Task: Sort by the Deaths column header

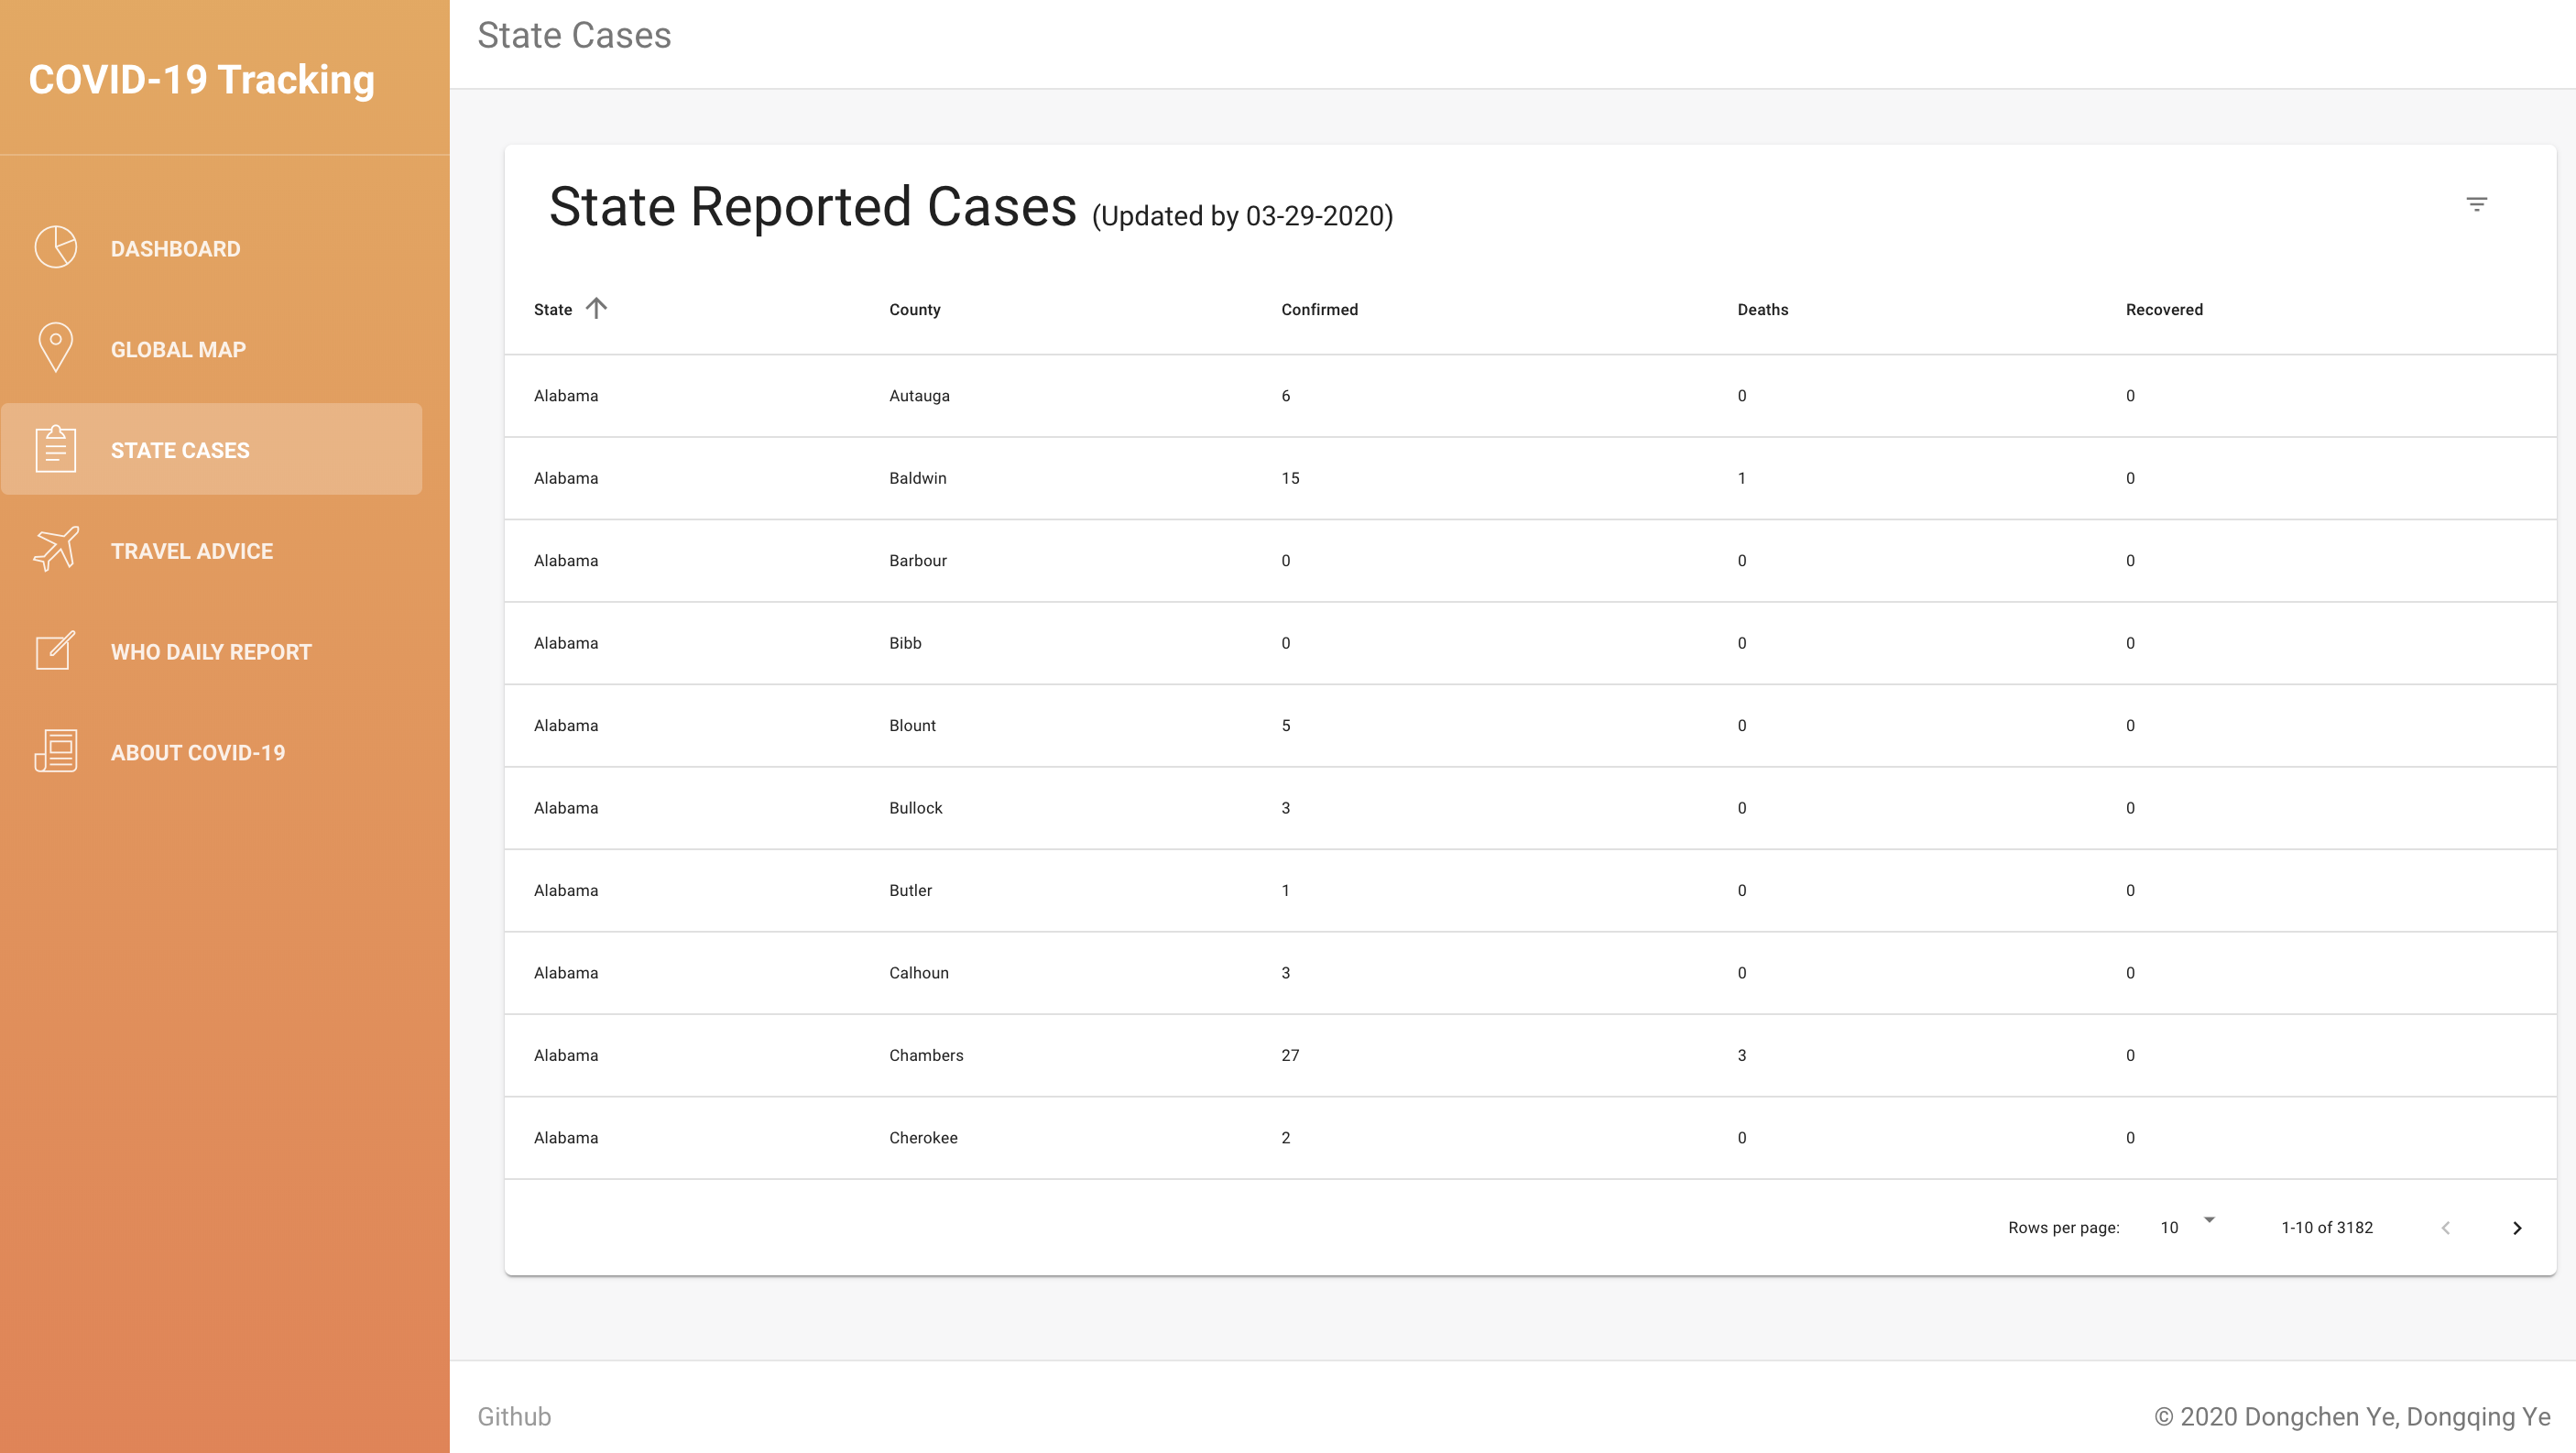Action: (1762, 310)
